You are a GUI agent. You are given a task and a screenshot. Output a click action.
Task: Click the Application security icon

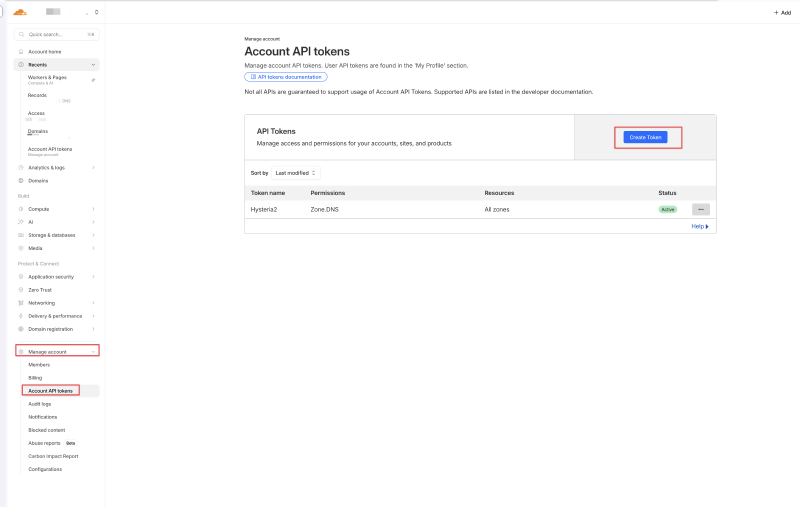[21, 276]
